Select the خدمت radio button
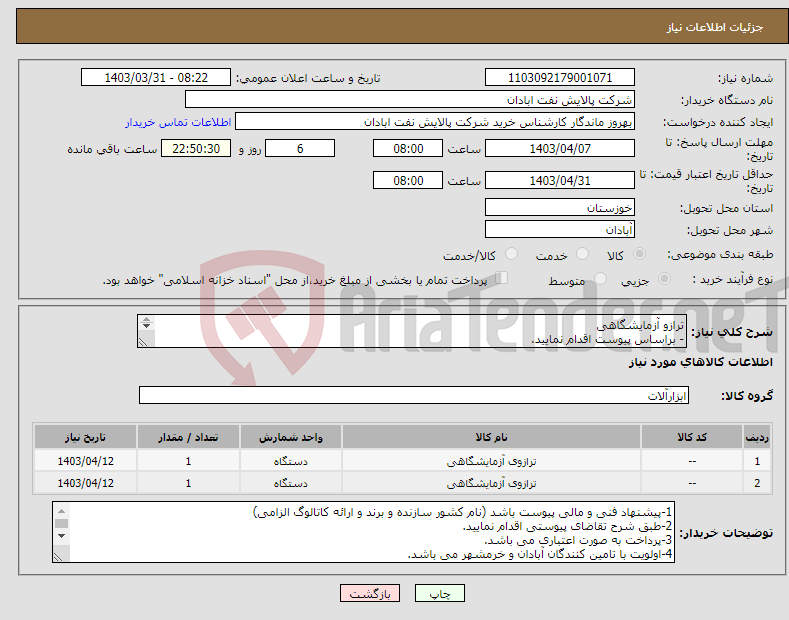The width and height of the screenshot is (789, 620). (582, 254)
